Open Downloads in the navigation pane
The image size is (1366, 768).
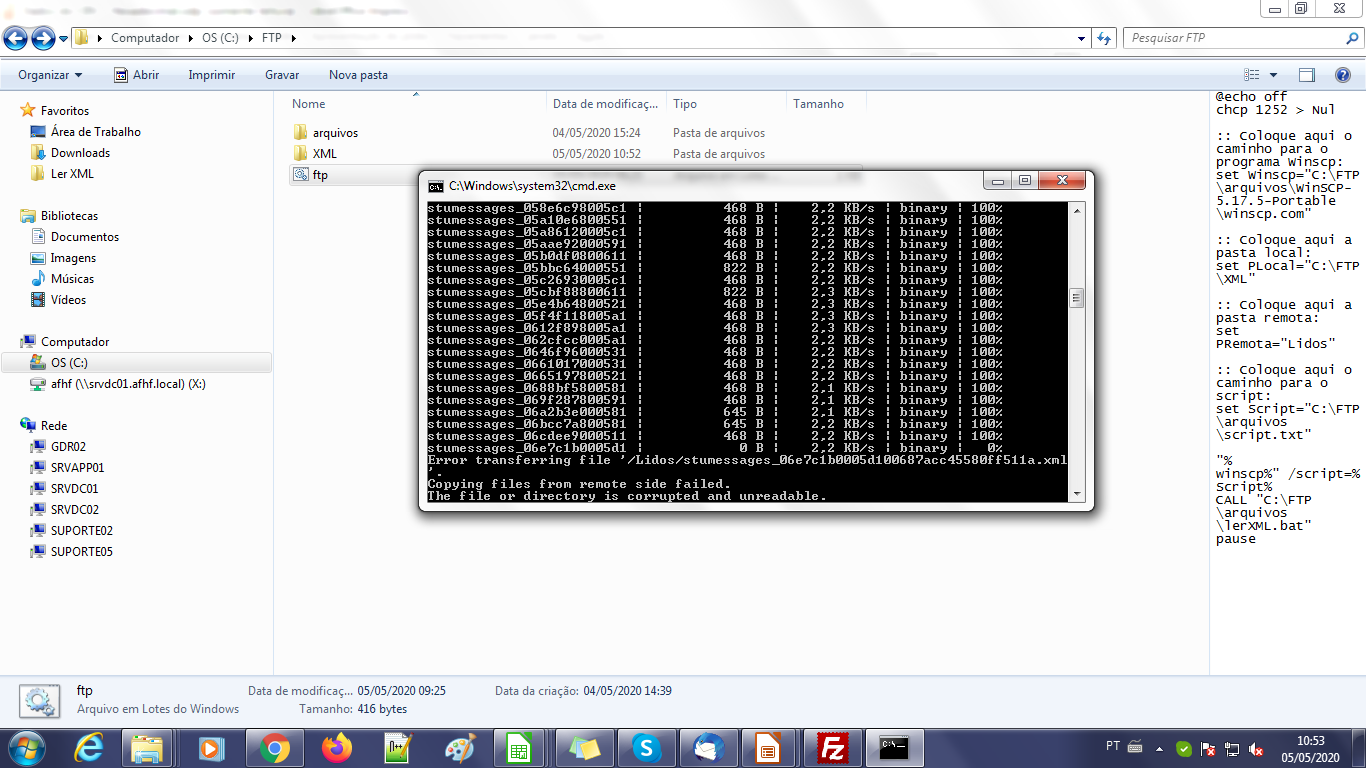(x=80, y=153)
